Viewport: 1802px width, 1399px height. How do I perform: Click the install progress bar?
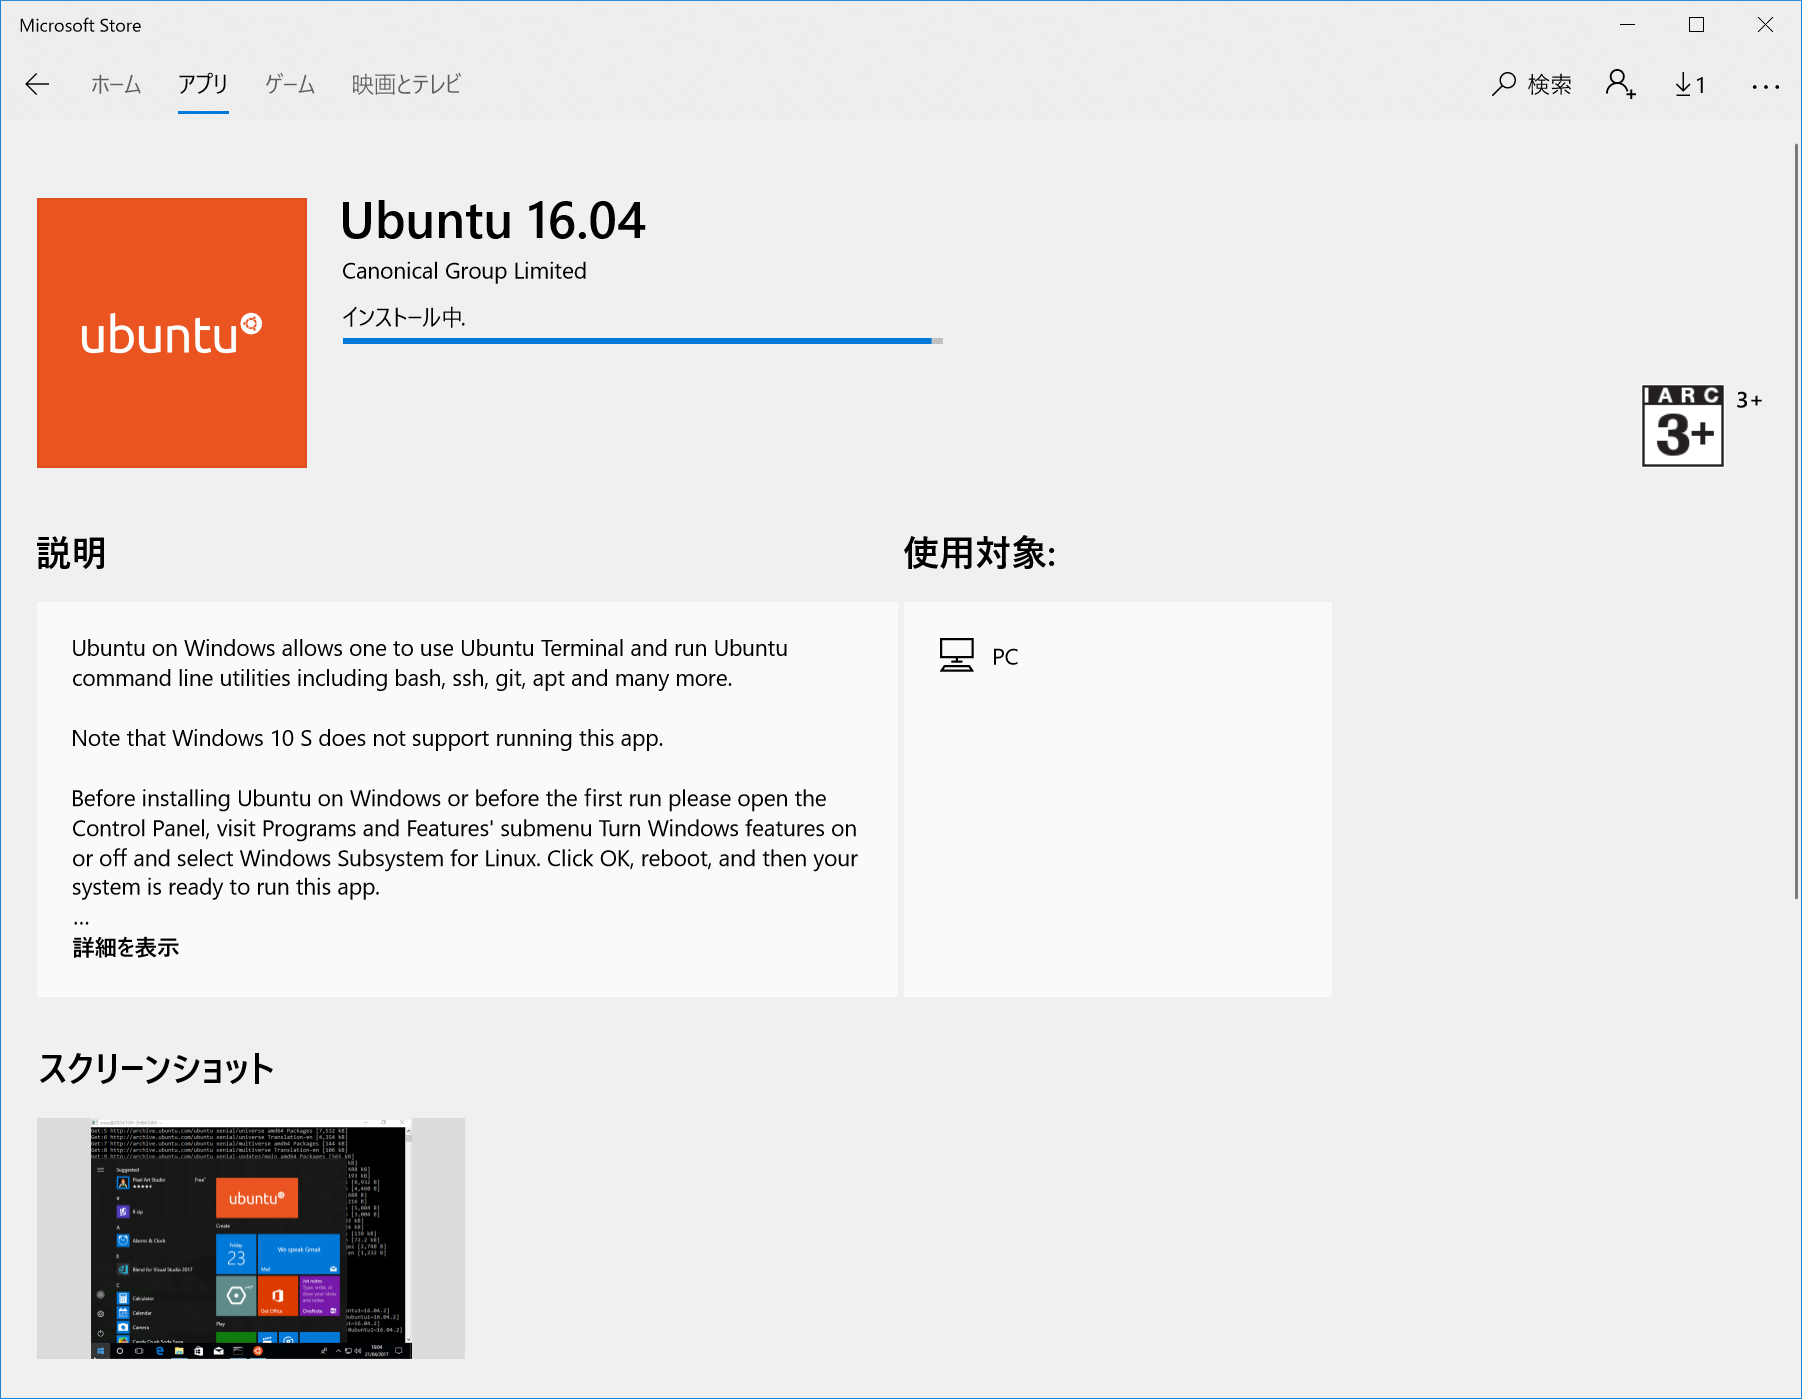point(642,341)
